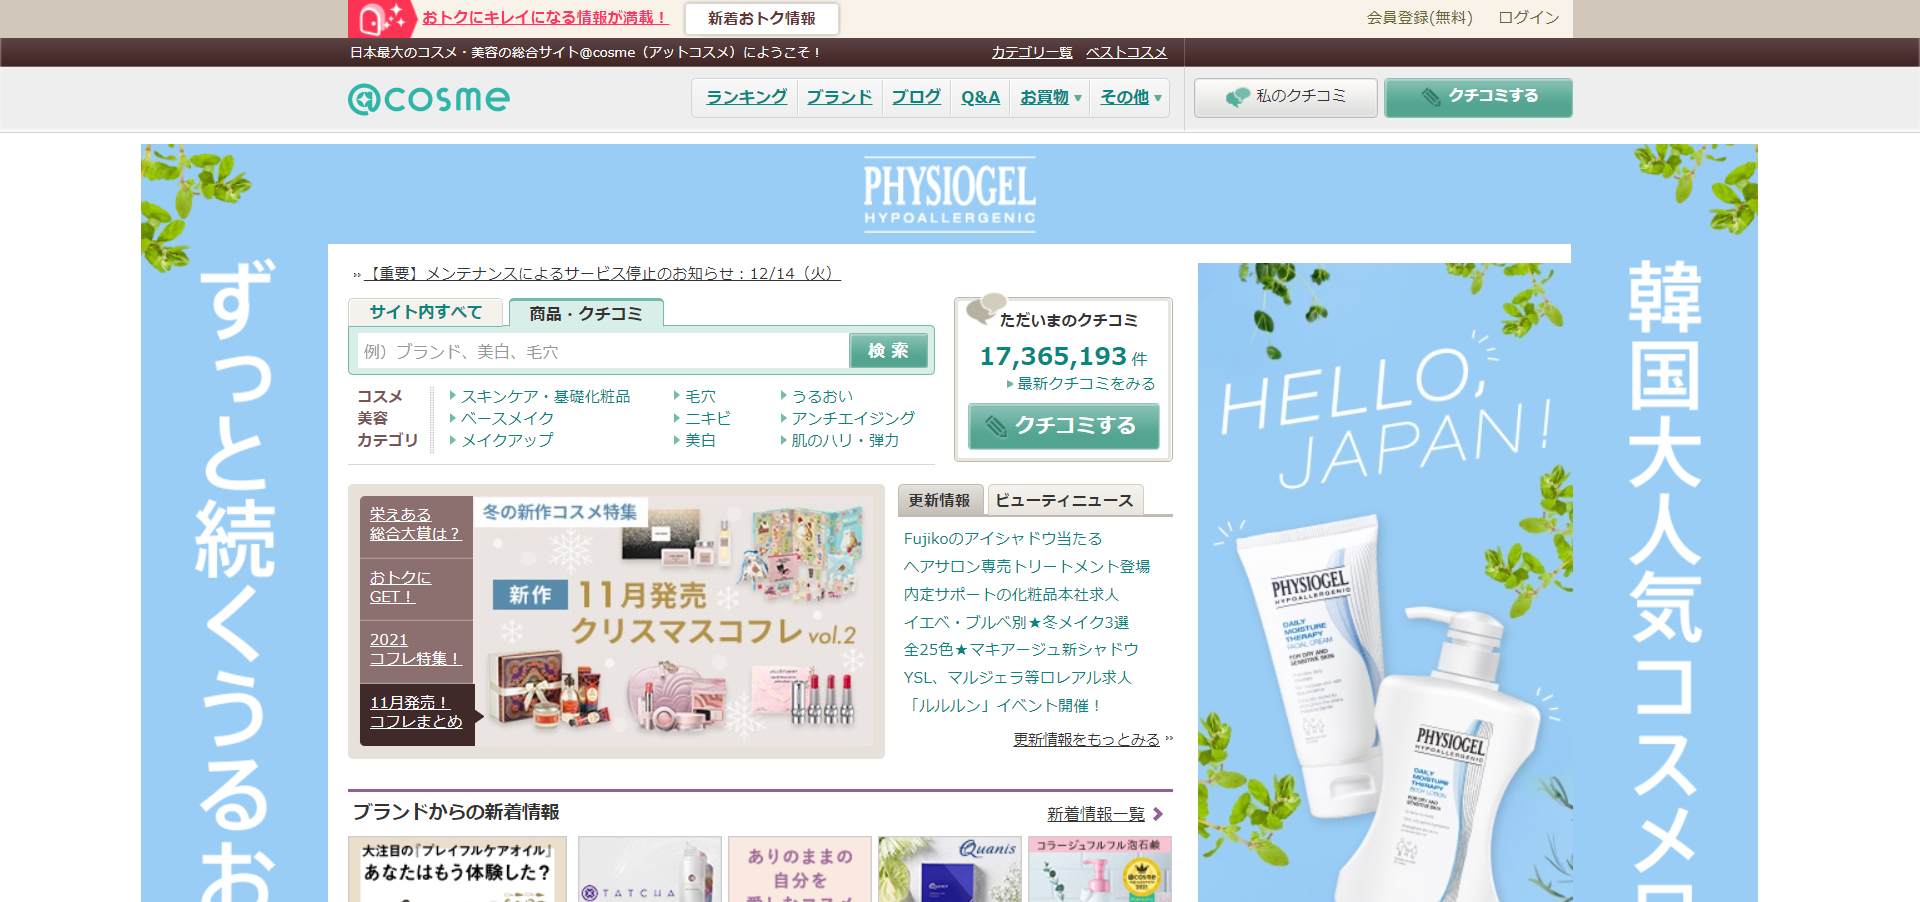The height and width of the screenshot is (902, 1920).
Task: Select メイクアップ category
Action: (507, 440)
